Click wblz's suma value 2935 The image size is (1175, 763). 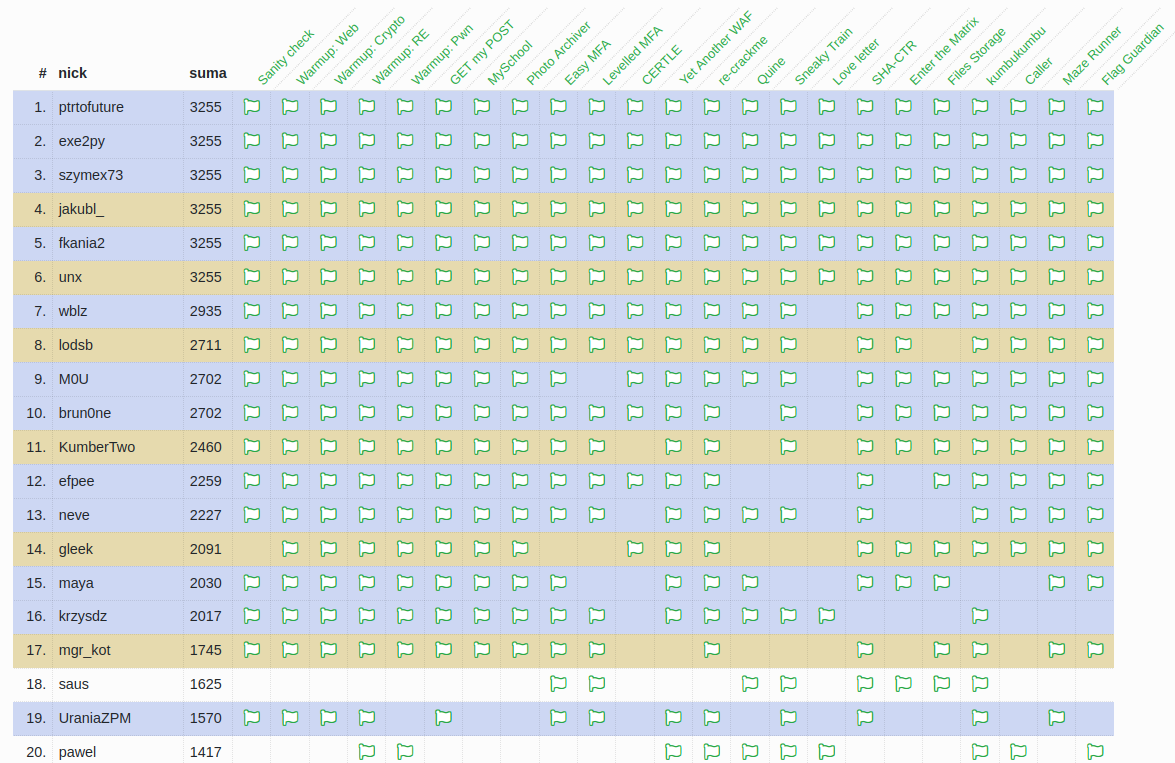pyautogui.click(x=205, y=311)
